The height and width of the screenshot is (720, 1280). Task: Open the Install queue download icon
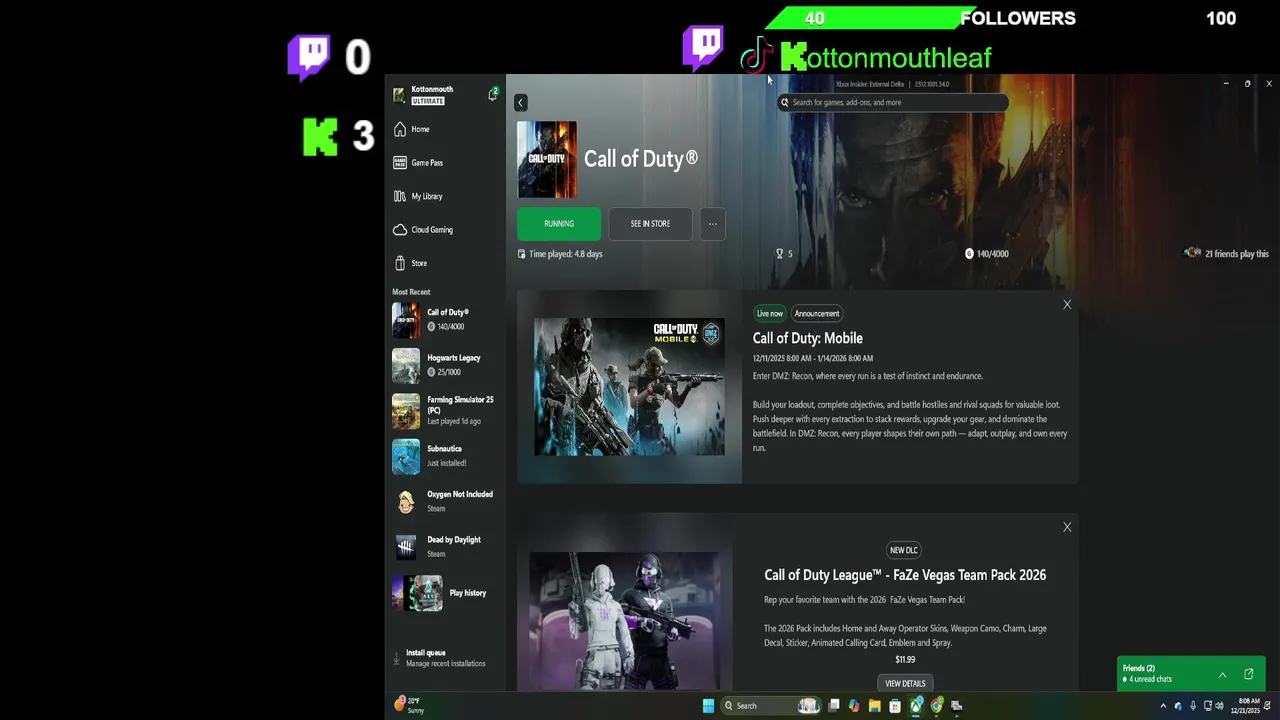(x=397, y=658)
